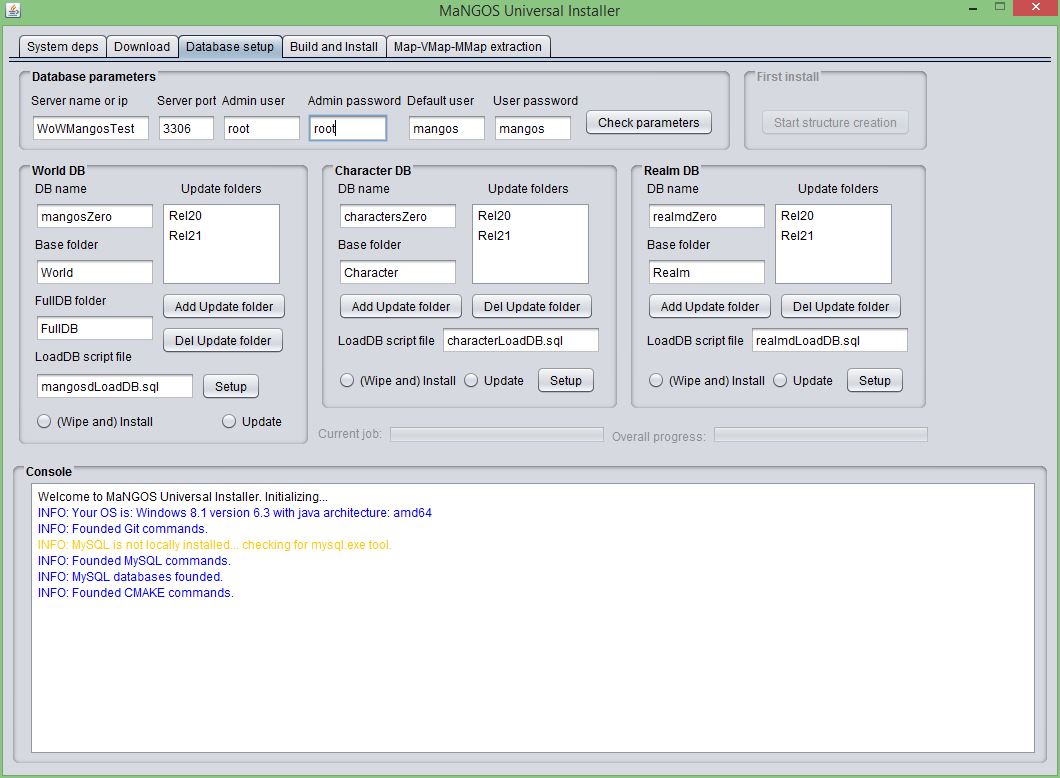1060x778 pixels.
Task: Click the 'Founded CMAKE commands' console line
Action: (135, 593)
